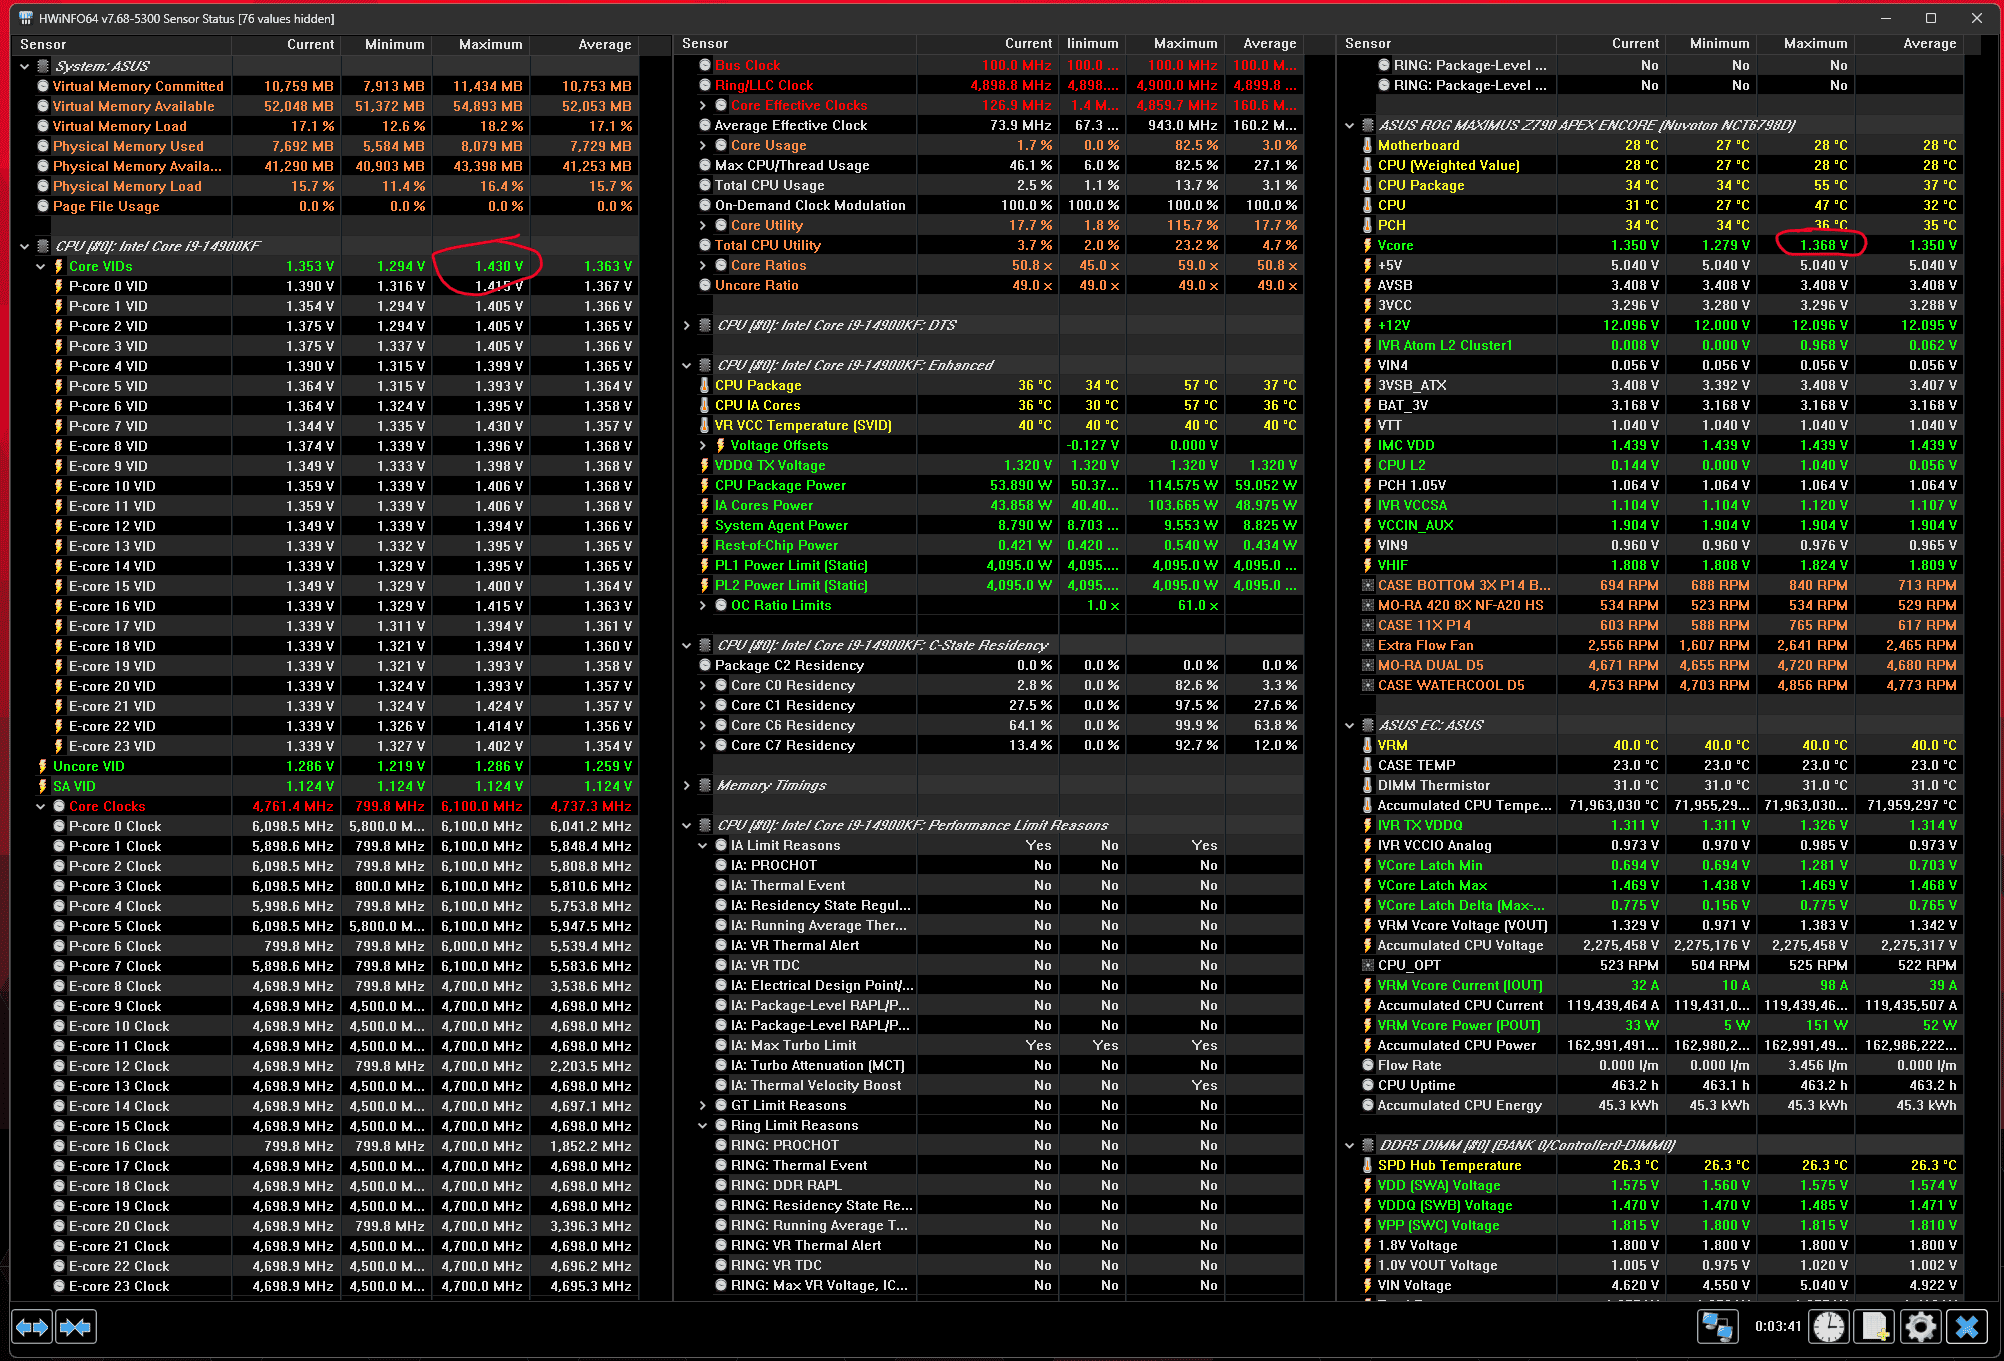Click the red circle icon of Core Clocks
Viewport: 2004px width, 1361px height.
(59, 806)
